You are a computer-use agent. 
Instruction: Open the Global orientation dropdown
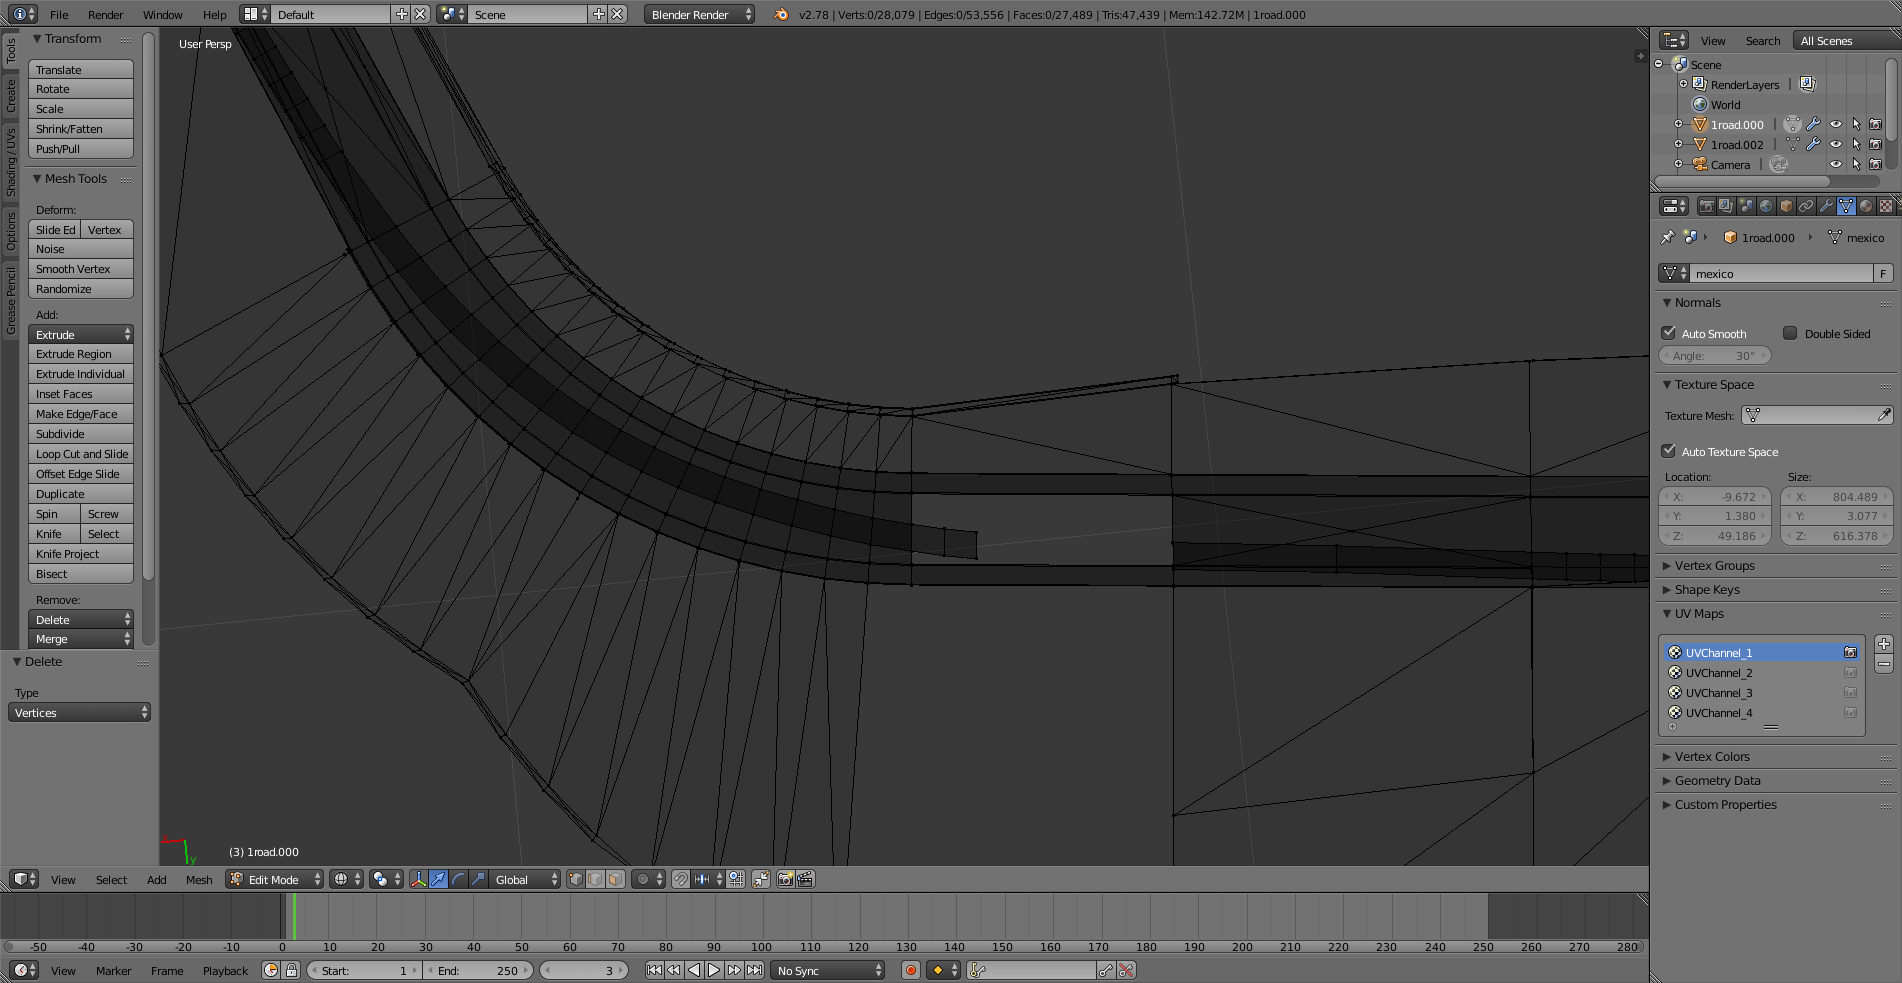[x=525, y=880]
